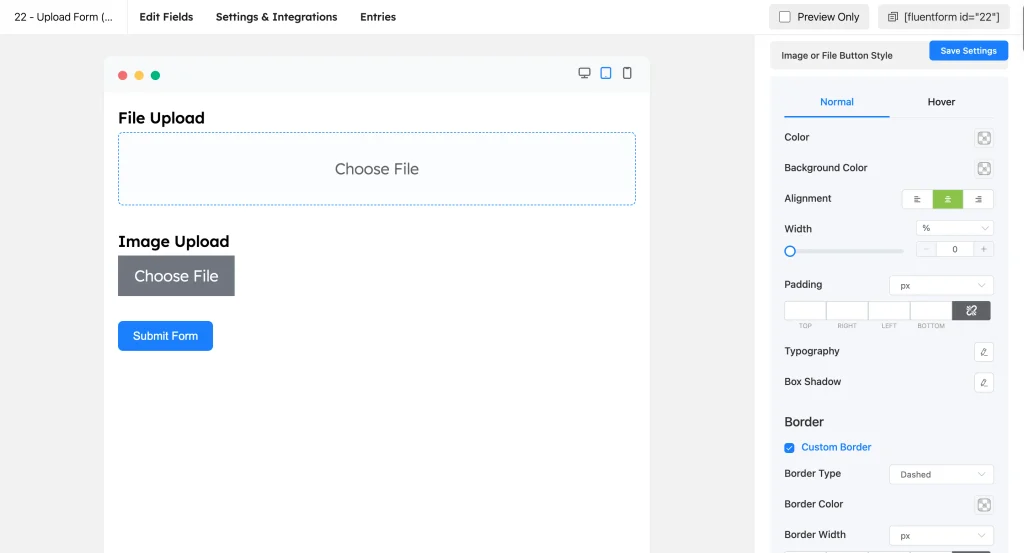Uncheck the Custom Border checkbox
The width and height of the screenshot is (1024, 553).
pos(789,448)
